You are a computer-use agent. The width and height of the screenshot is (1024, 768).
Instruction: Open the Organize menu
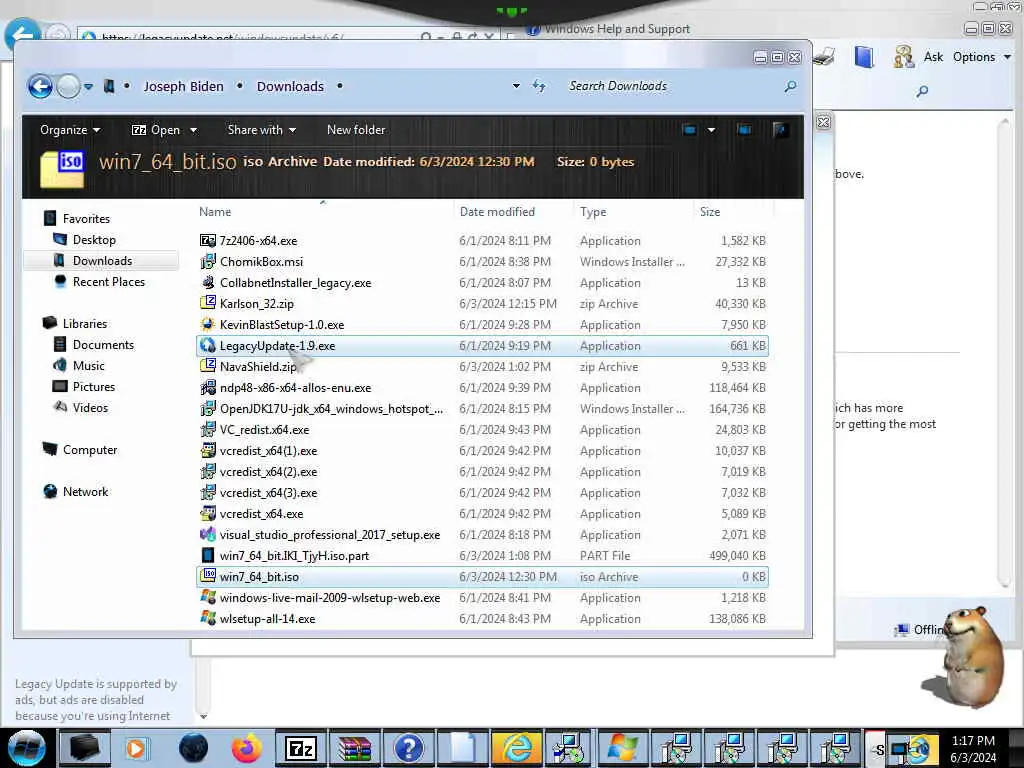[70, 130]
